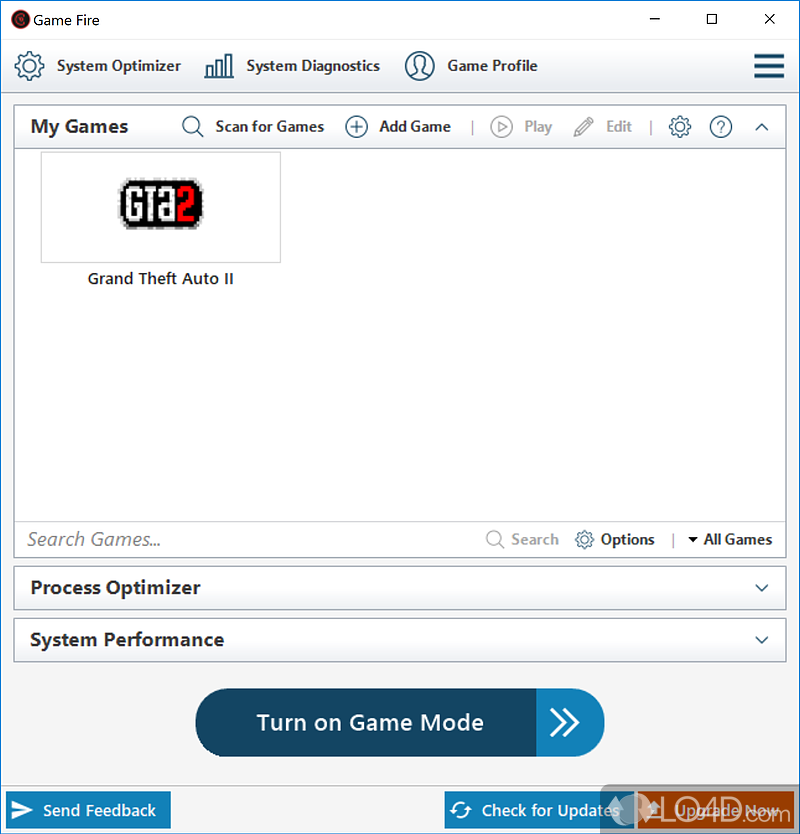
Task: Click the Play circle icon
Action: [501, 127]
